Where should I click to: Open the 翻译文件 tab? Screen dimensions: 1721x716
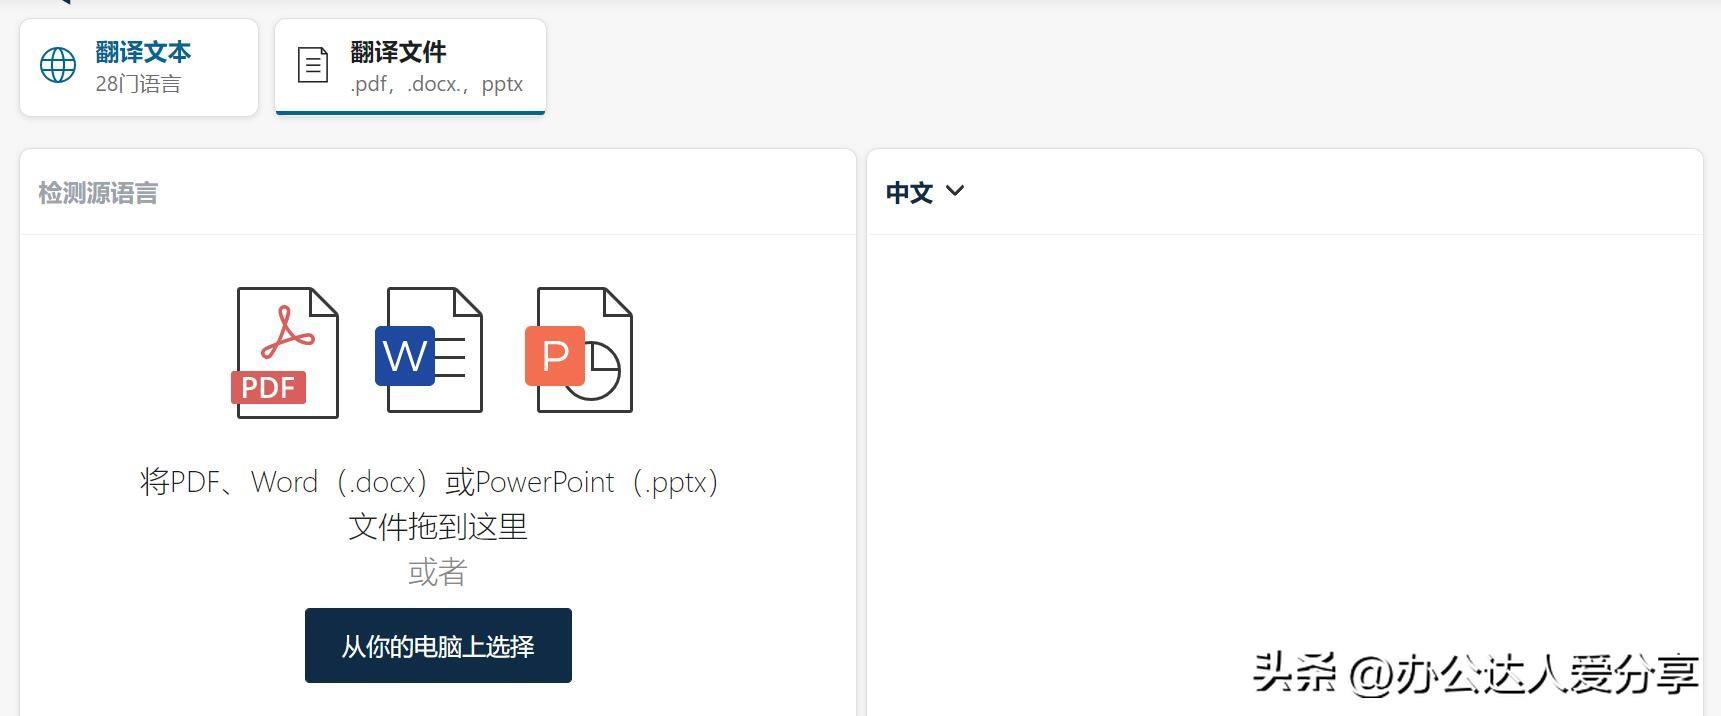pos(410,67)
